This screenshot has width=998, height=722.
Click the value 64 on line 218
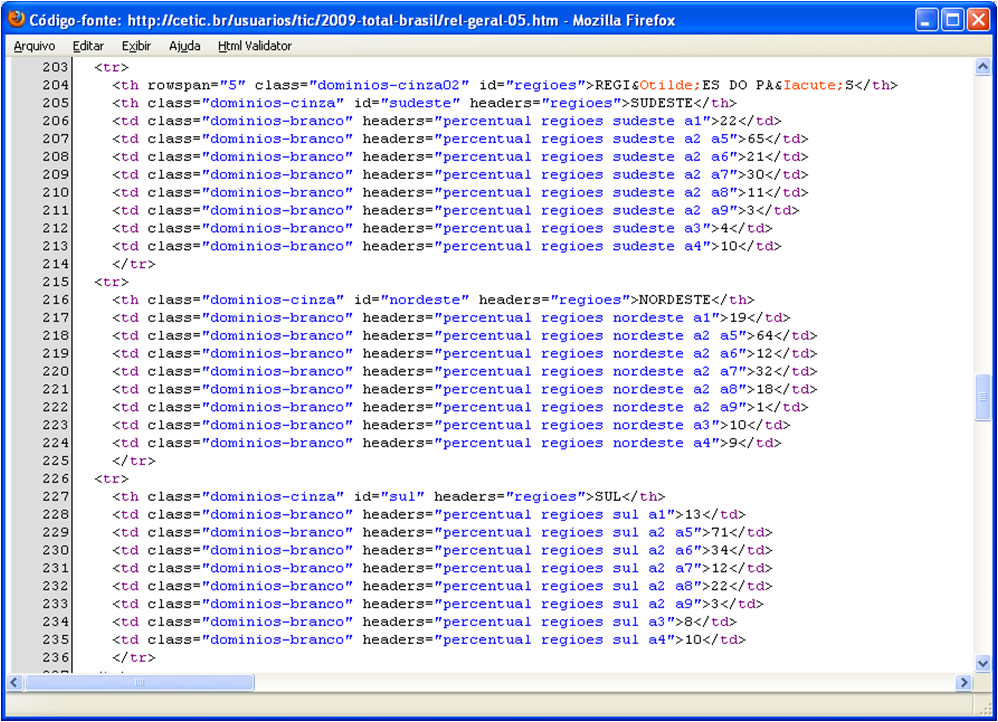764,335
